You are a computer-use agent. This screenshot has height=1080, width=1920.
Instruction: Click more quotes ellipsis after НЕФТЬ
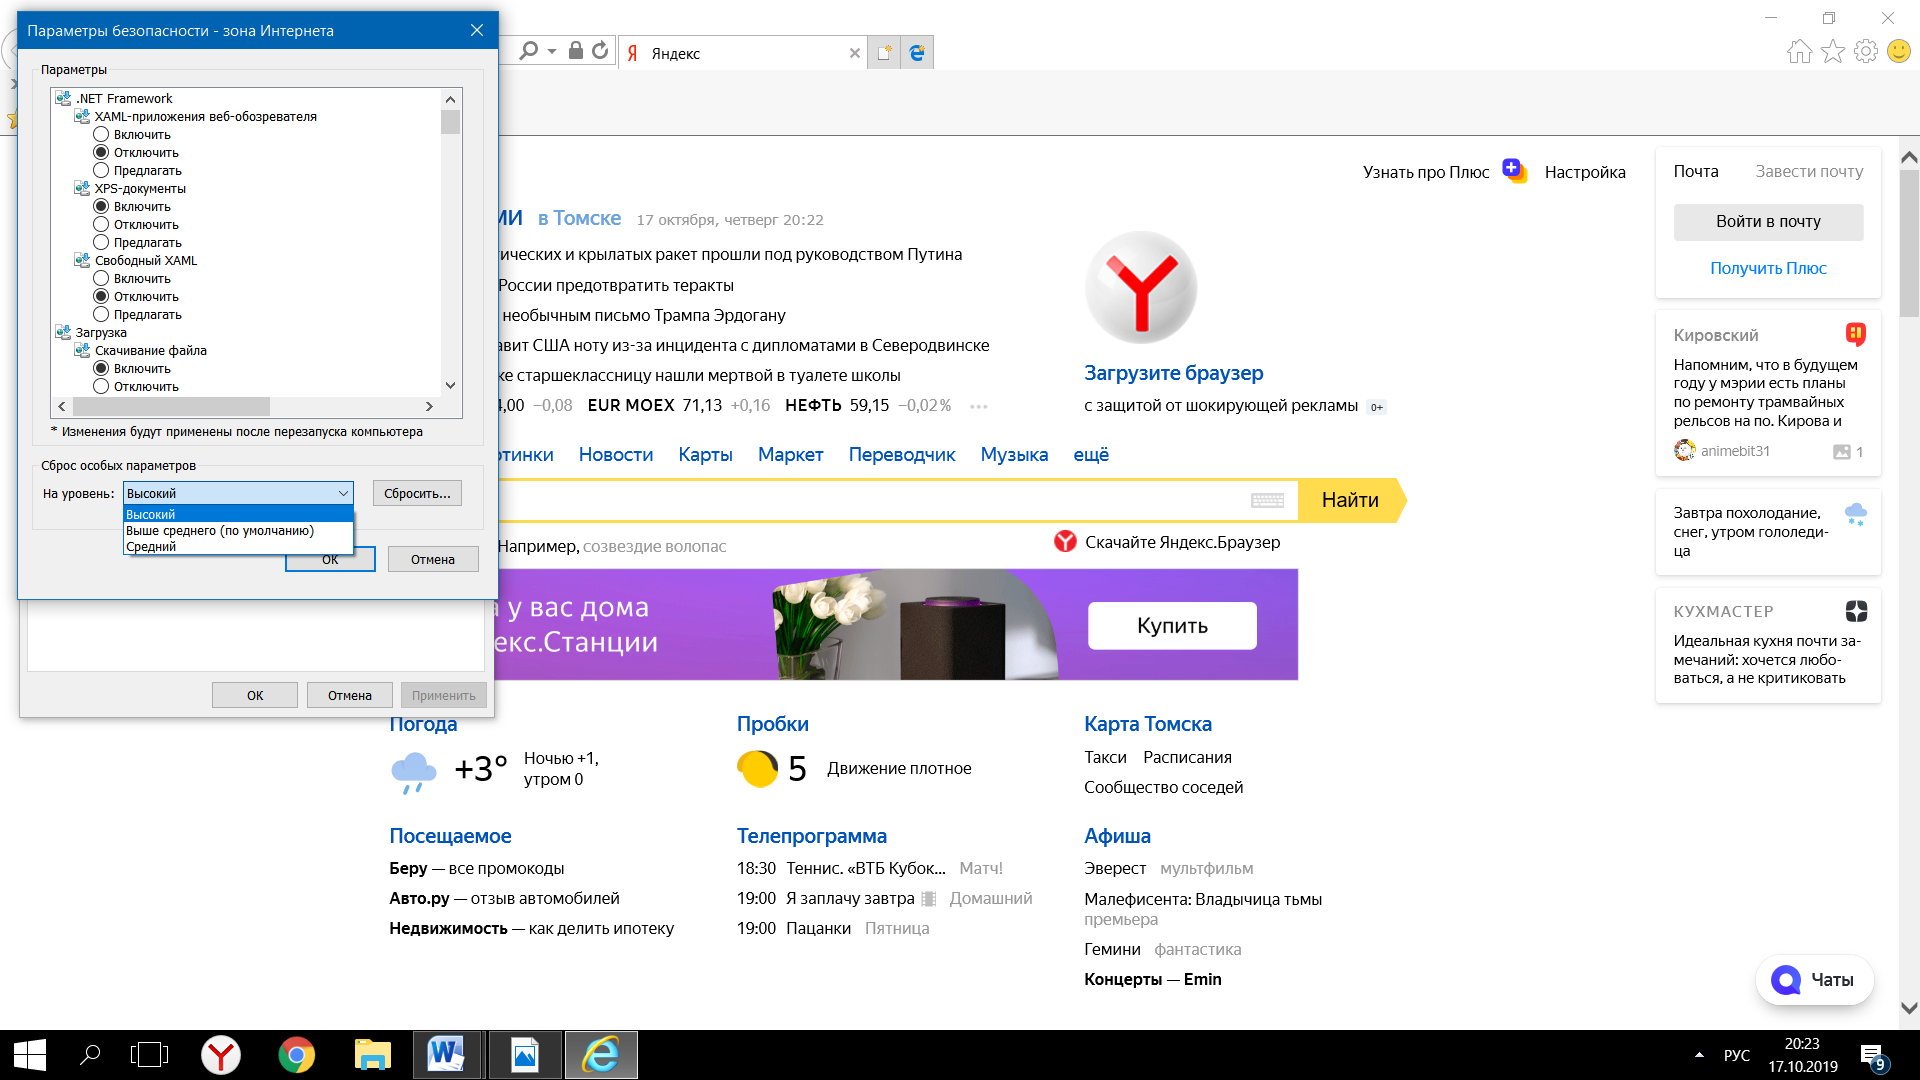click(x=978, y=406)
